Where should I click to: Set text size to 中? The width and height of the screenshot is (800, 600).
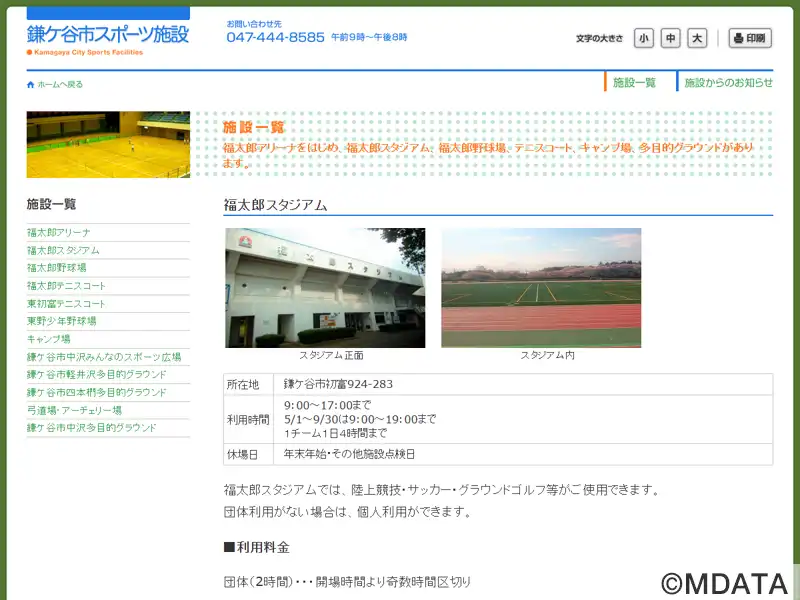pos(670,38)
